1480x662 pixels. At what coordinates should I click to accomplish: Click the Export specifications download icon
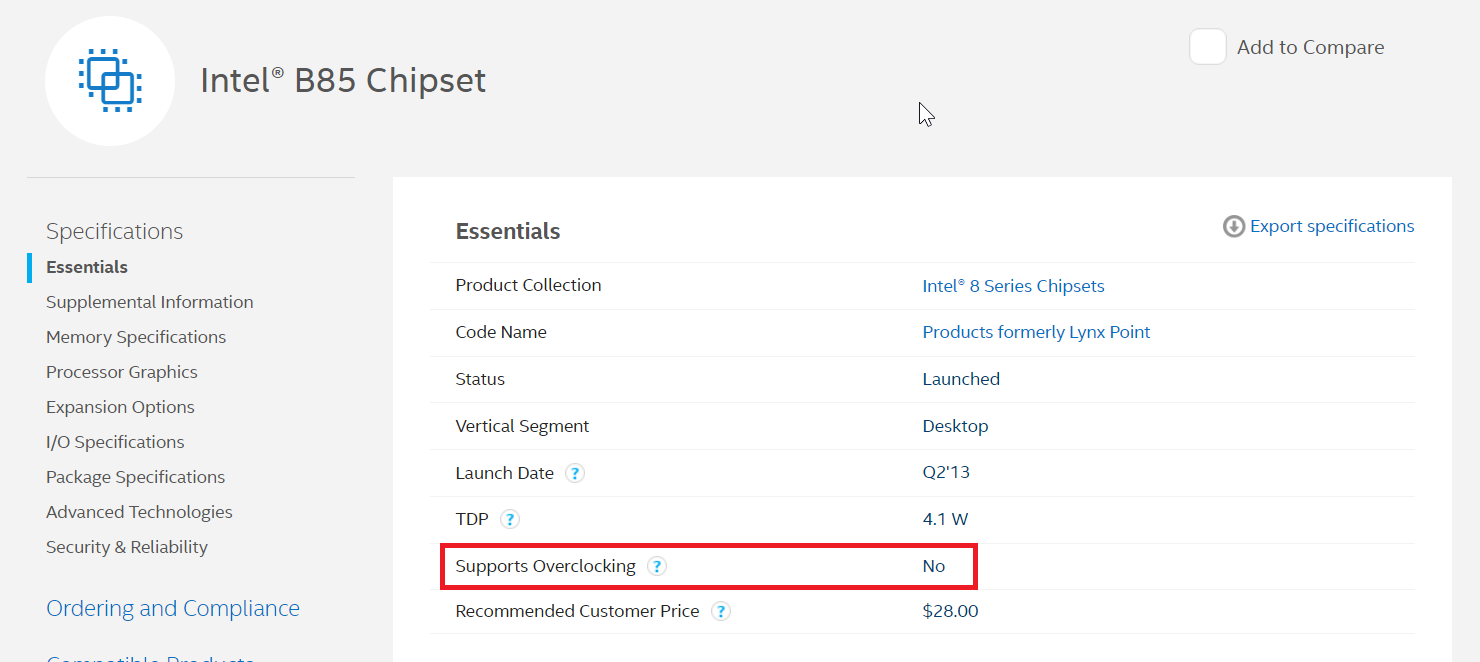click(x=1234, y=227)
